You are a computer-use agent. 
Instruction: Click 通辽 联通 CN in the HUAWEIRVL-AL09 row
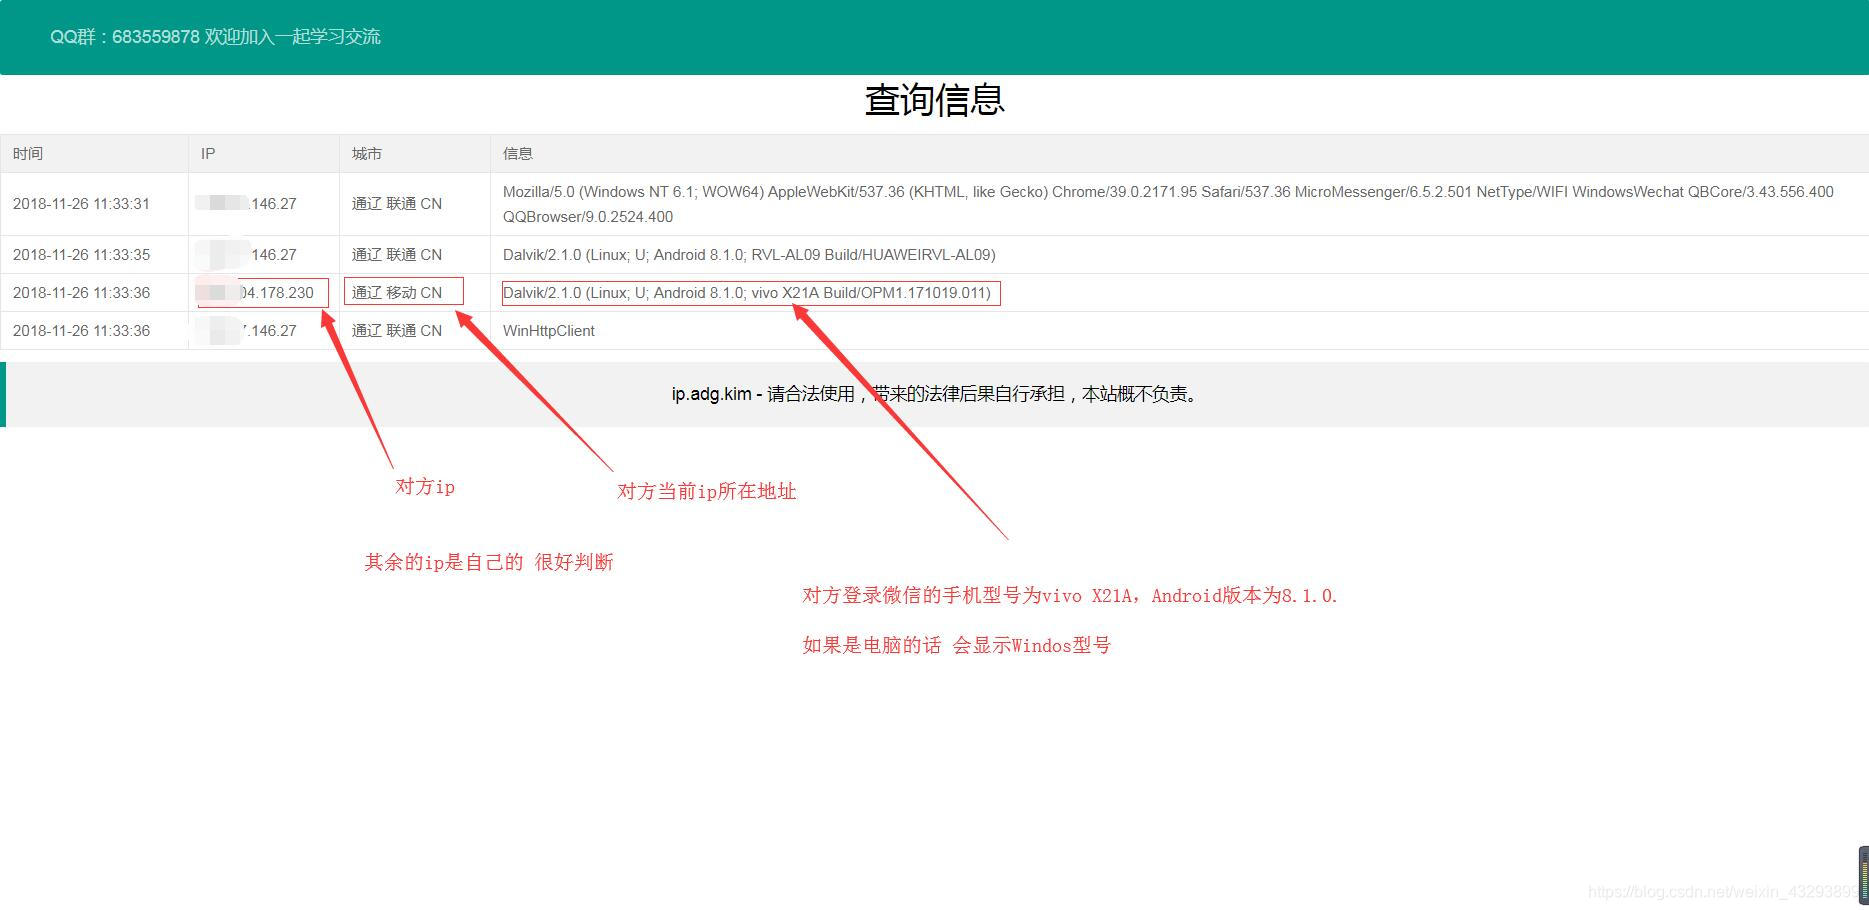(x=397, y=255)
